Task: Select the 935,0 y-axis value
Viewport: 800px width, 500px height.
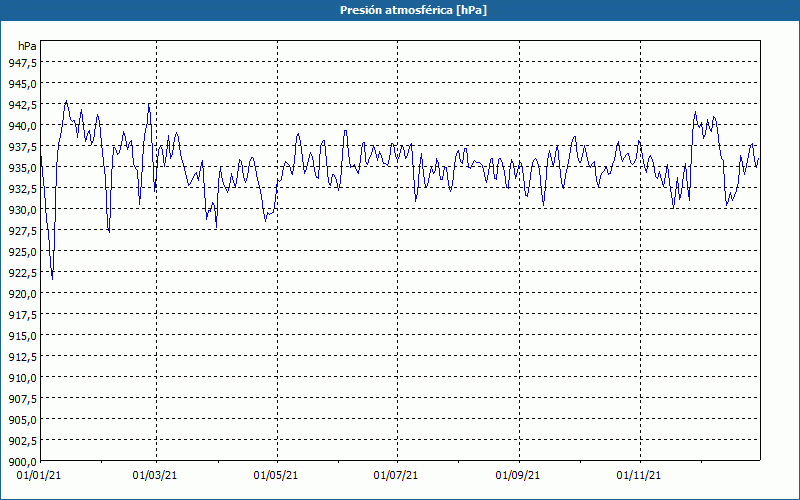Action: click(22, 168)
